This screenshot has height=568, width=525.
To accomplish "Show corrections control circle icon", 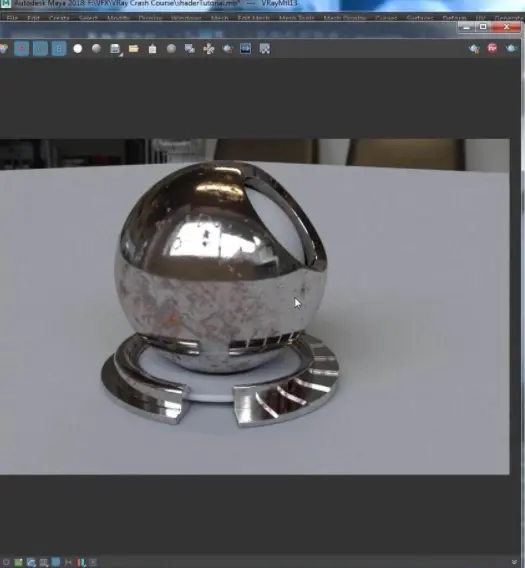I will tap(6, 562).
